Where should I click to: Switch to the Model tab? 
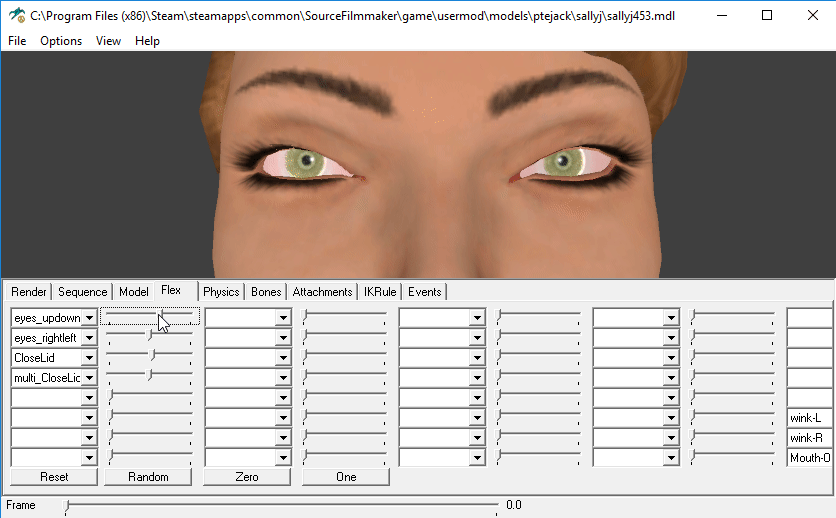click(x=133, y=292)
